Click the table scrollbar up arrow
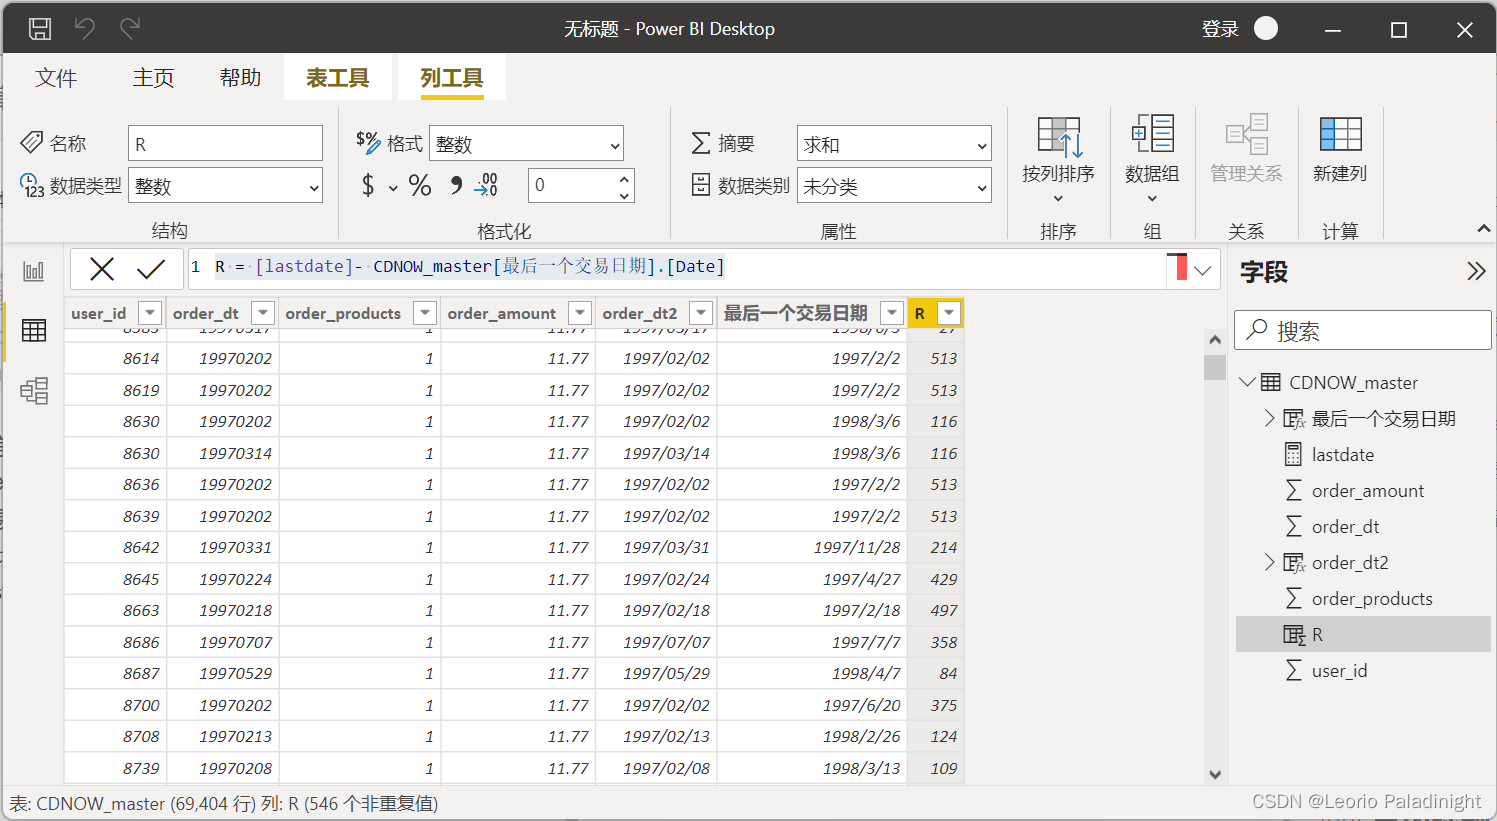This screenshot has width=1497, height=821. (x=1215, y=340)
